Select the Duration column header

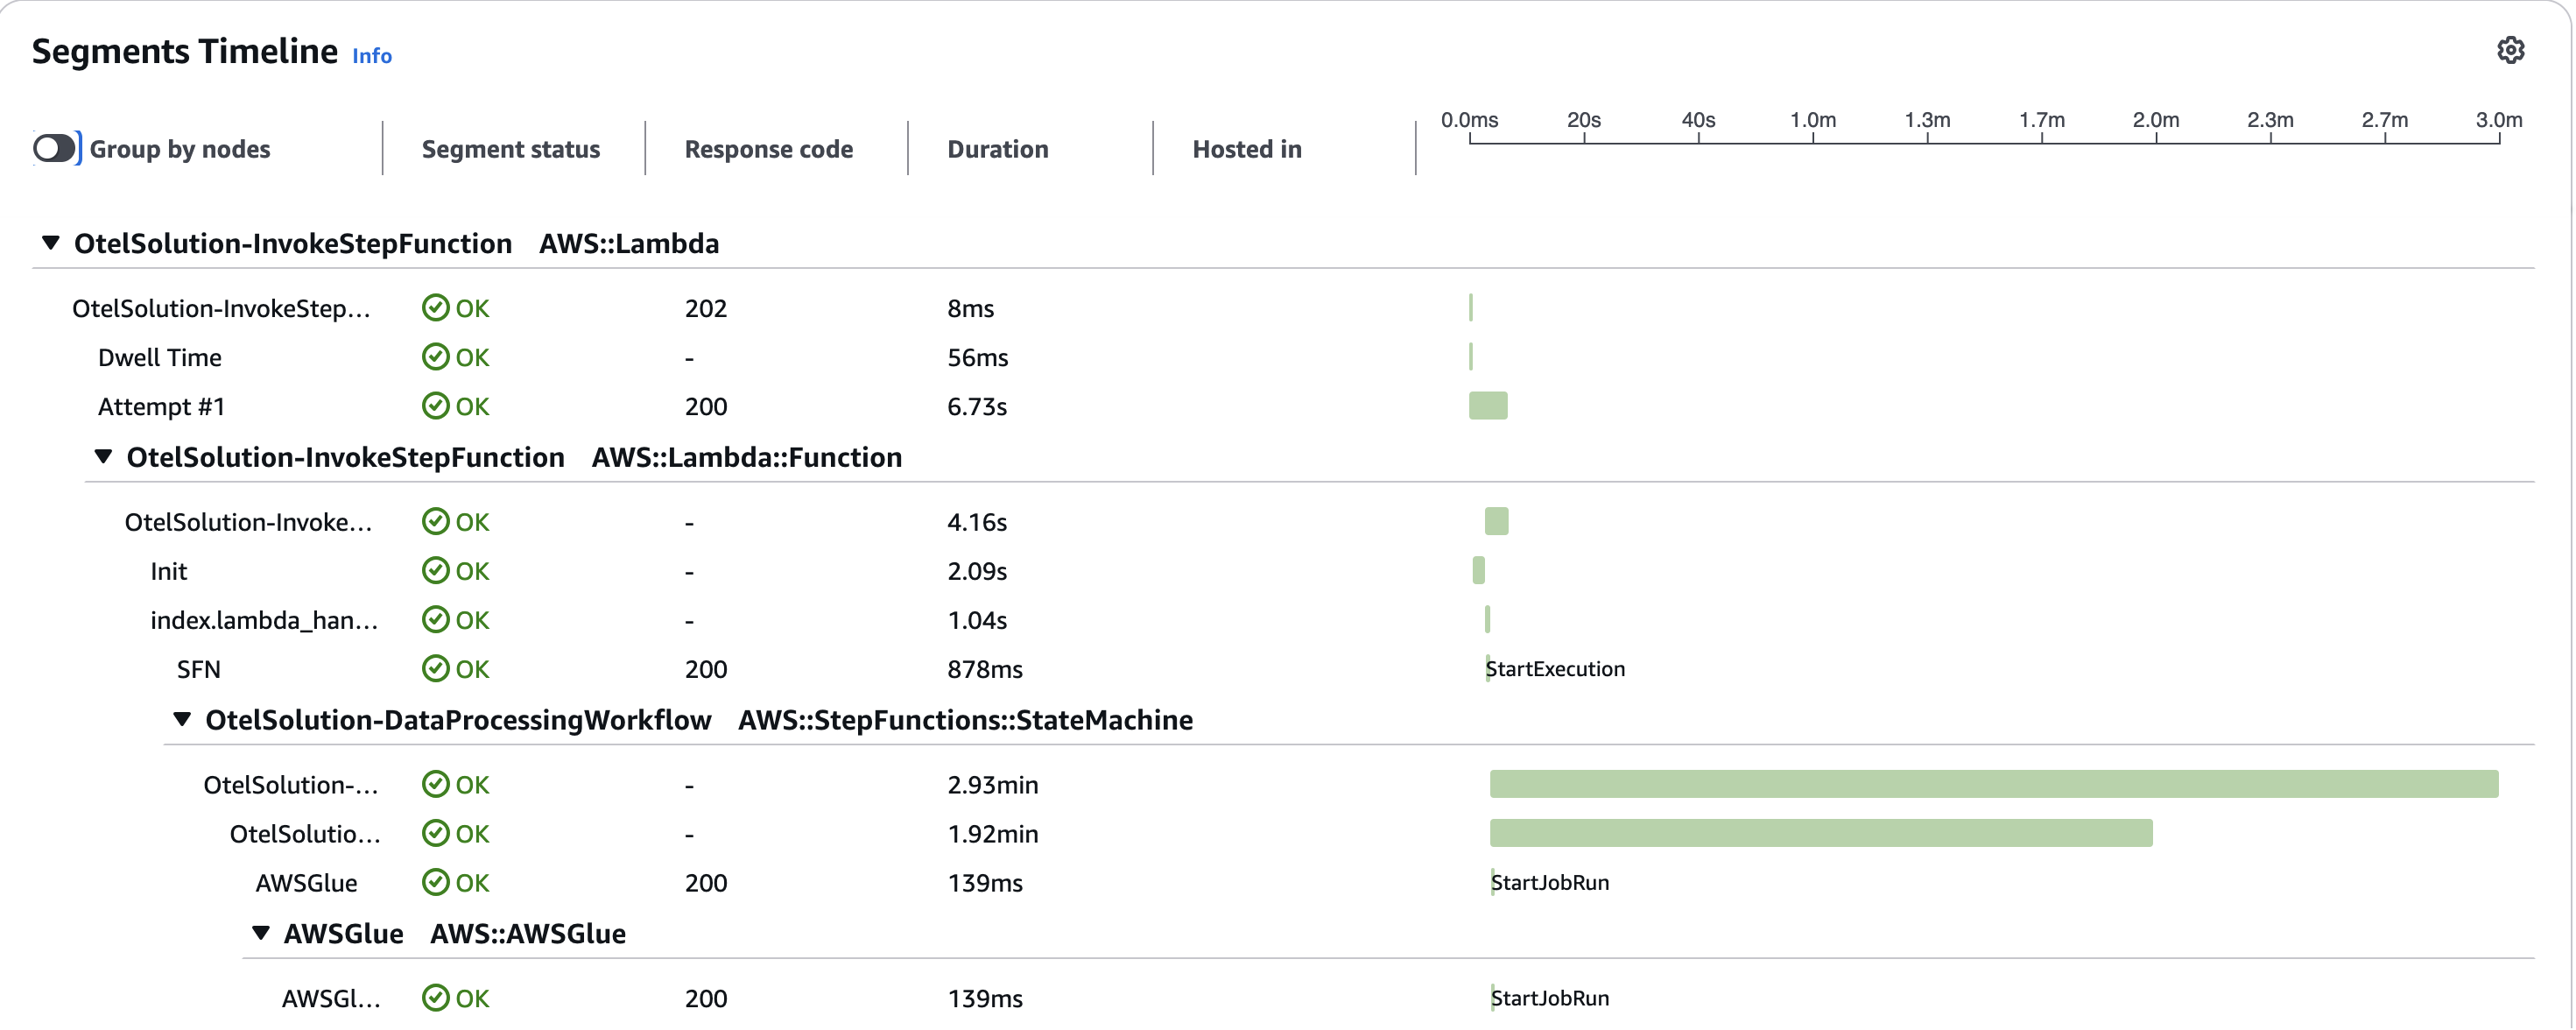click(997, 149)
